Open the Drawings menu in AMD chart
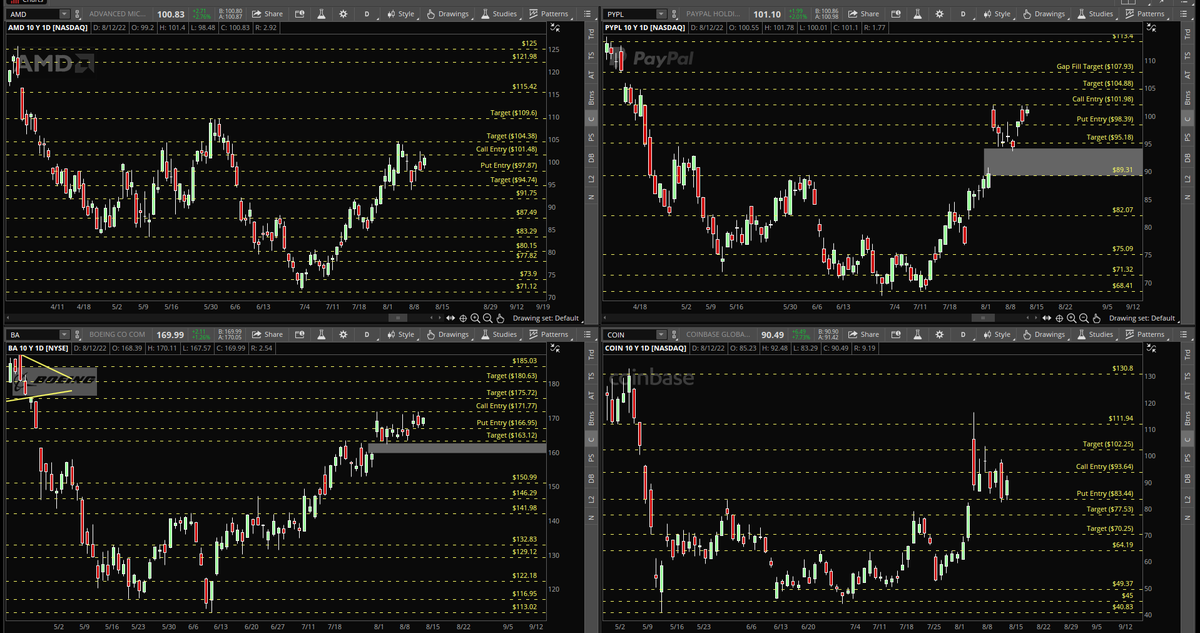This screenshot has width=1200, height=633. [448, 14]
